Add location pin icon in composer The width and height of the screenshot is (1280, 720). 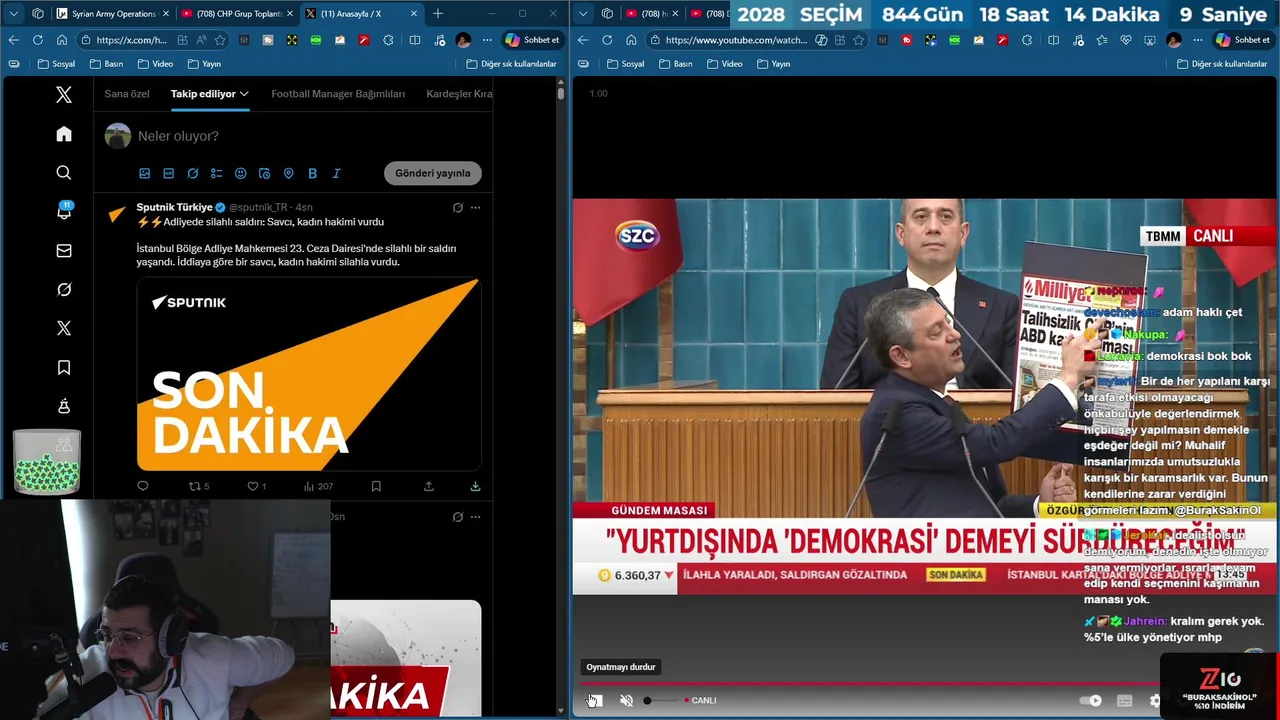click(x=288, y=173)
